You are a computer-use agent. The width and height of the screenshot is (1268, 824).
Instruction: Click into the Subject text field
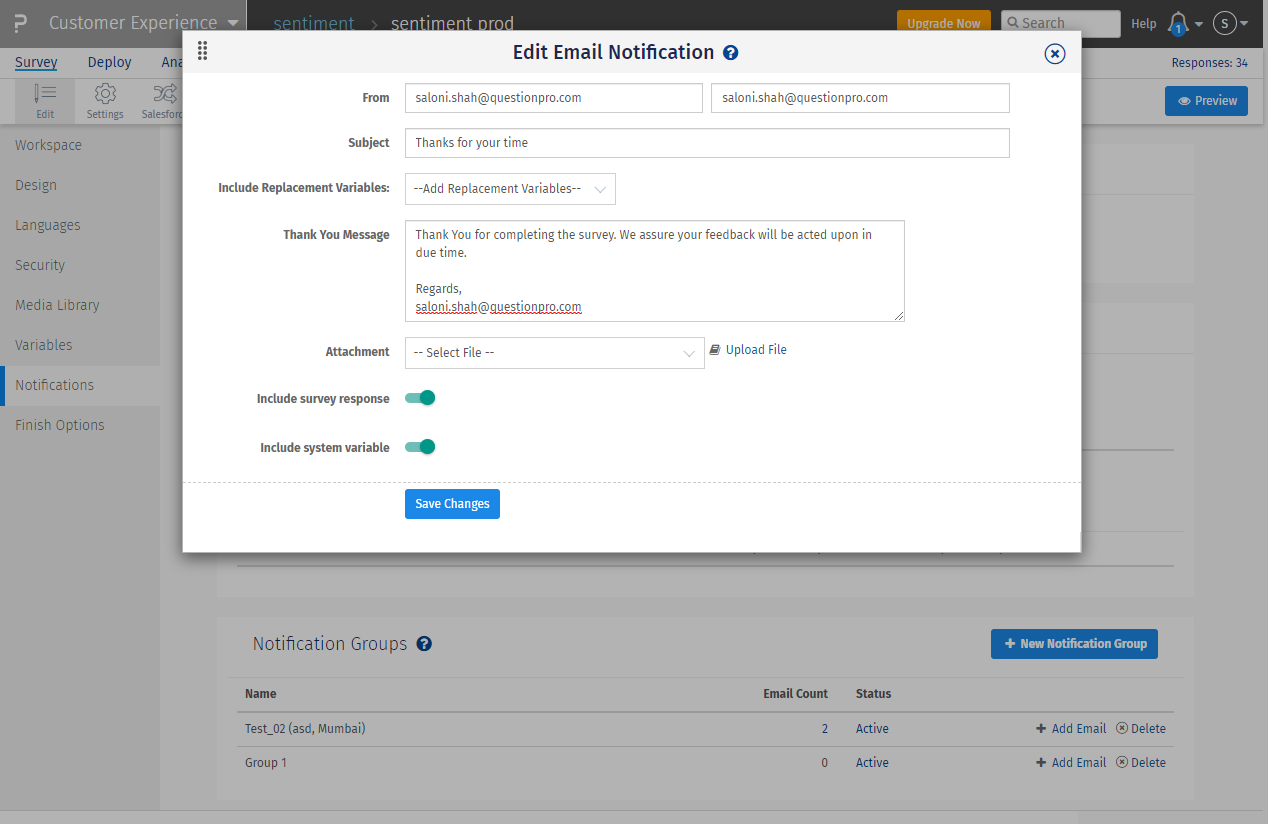coord(707,143)
